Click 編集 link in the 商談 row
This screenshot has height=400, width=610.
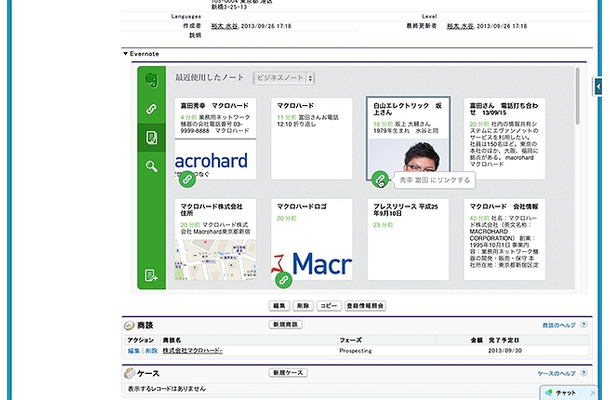(x=133, y=351)
